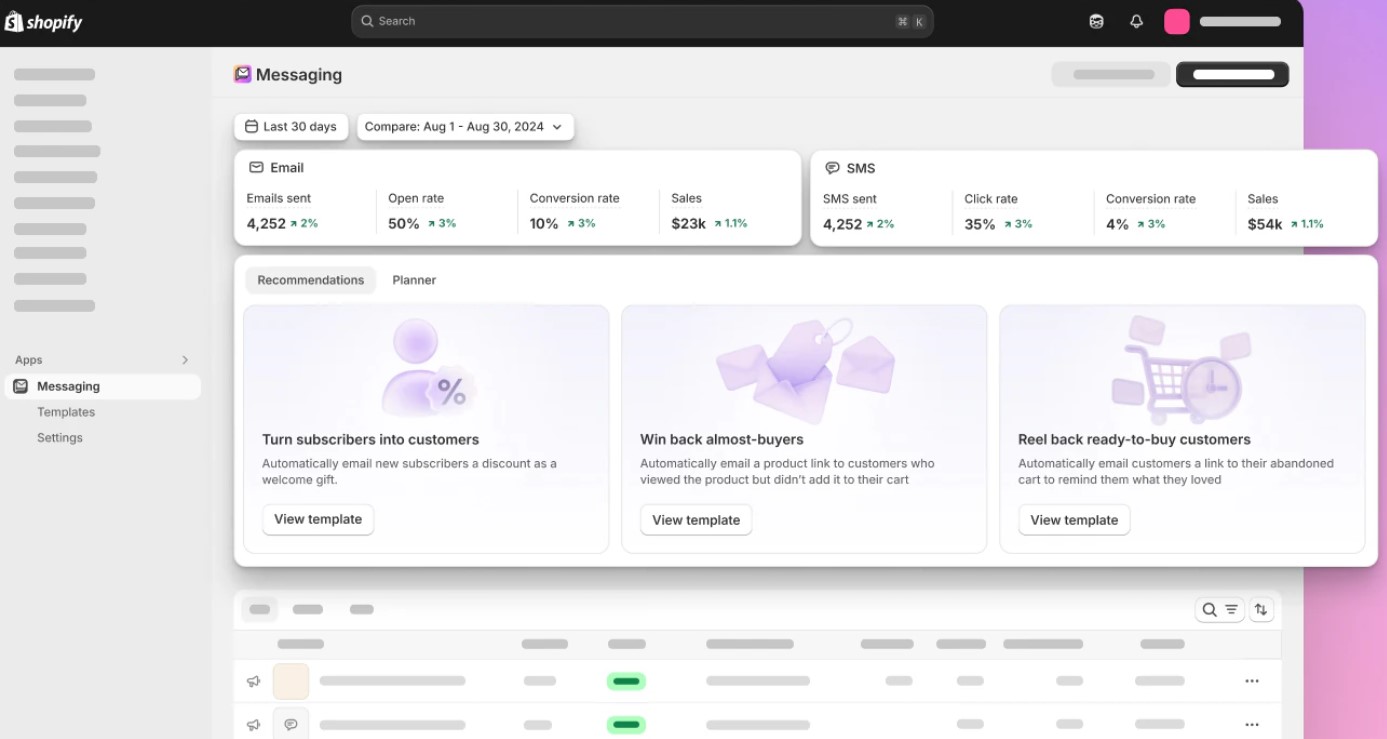1387x739 pixels.
Task: Open the three-dot menu on the first table row
Action: pos(1252,681)
